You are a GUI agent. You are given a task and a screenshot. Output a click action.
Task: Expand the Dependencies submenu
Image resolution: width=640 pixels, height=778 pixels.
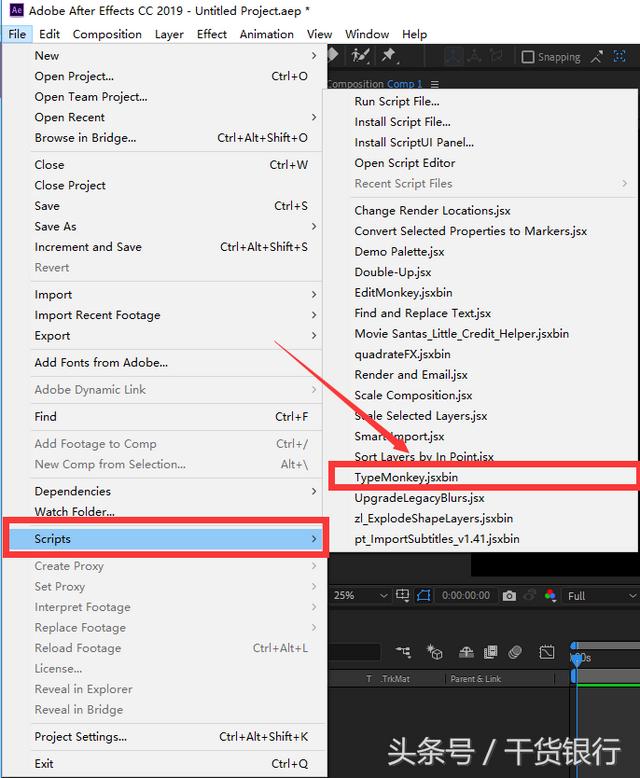point(164,491)
